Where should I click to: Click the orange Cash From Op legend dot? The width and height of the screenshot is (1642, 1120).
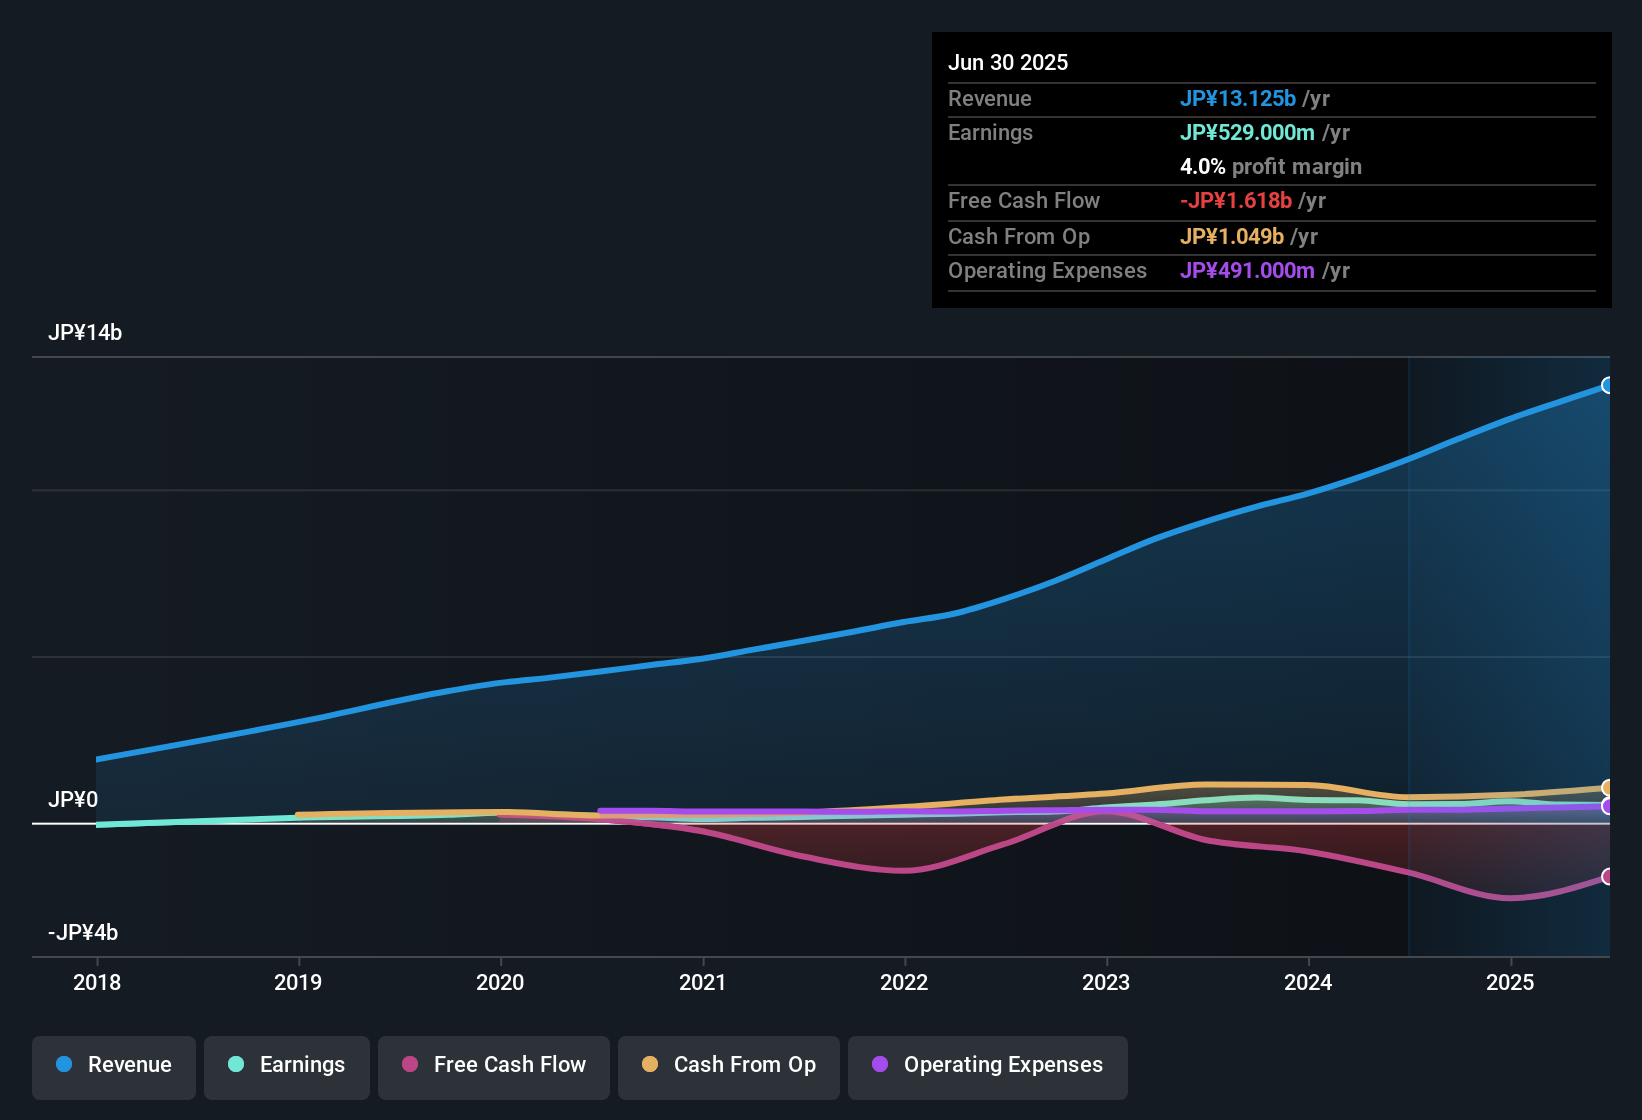tap(650, 1065)
